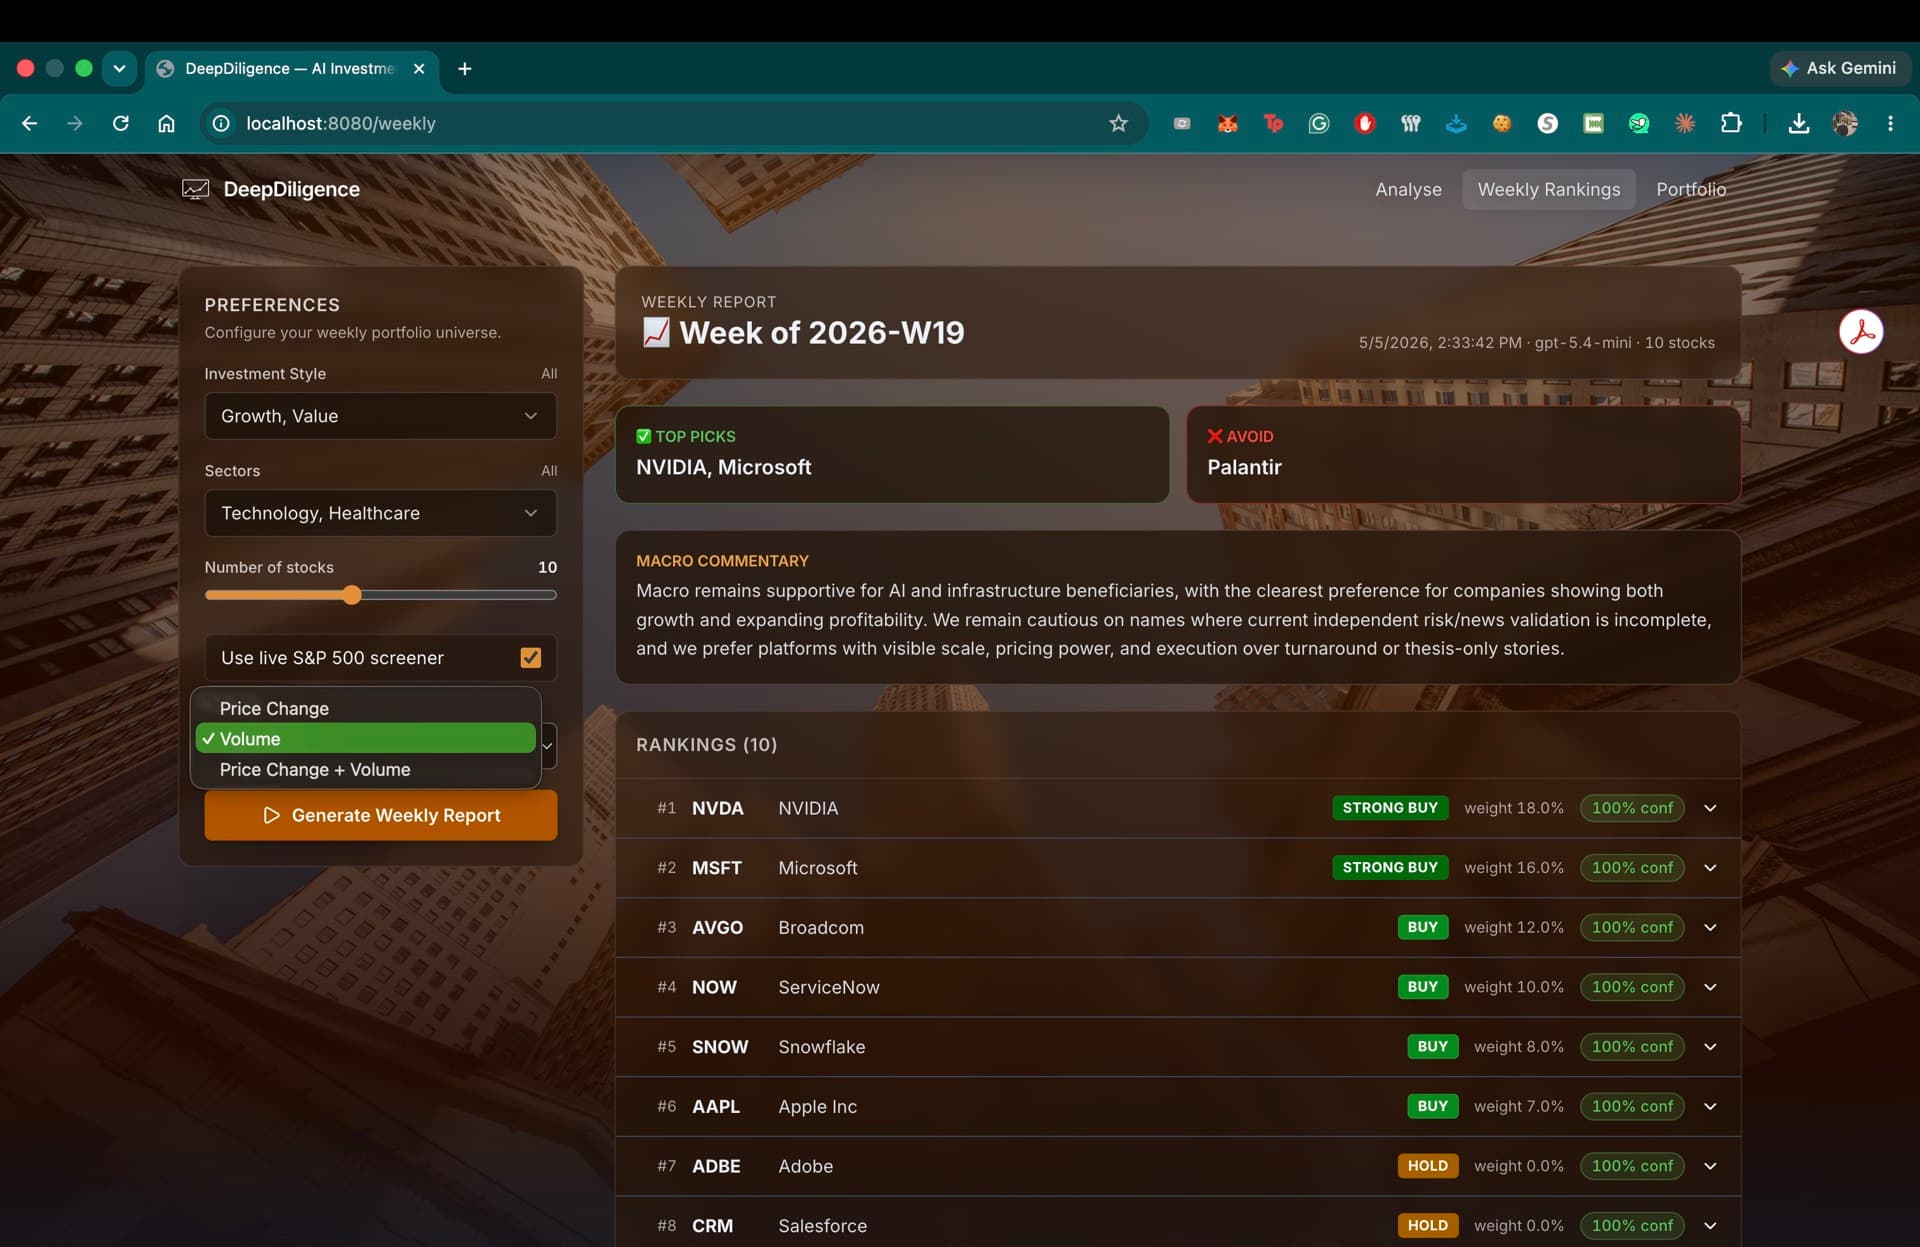The width and height of the screenshot is (1920, 1247).
Task: View site information icon in address bar
Action: 221,123
